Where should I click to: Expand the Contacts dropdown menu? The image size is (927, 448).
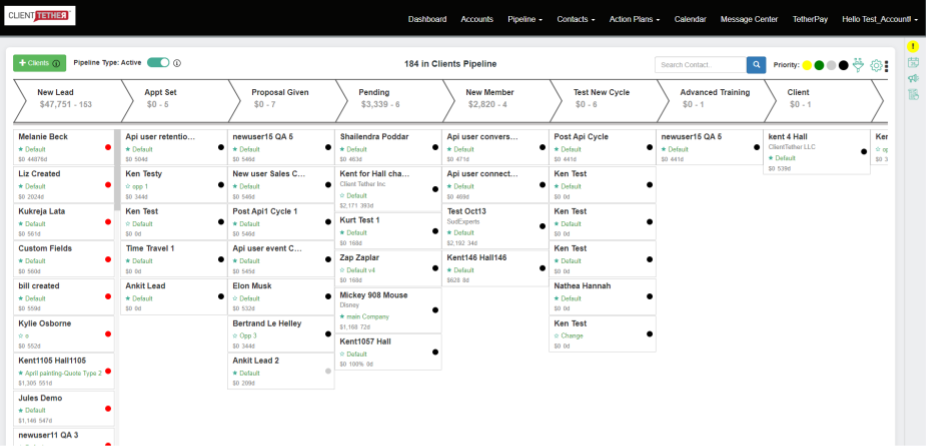tap(576, 19)
